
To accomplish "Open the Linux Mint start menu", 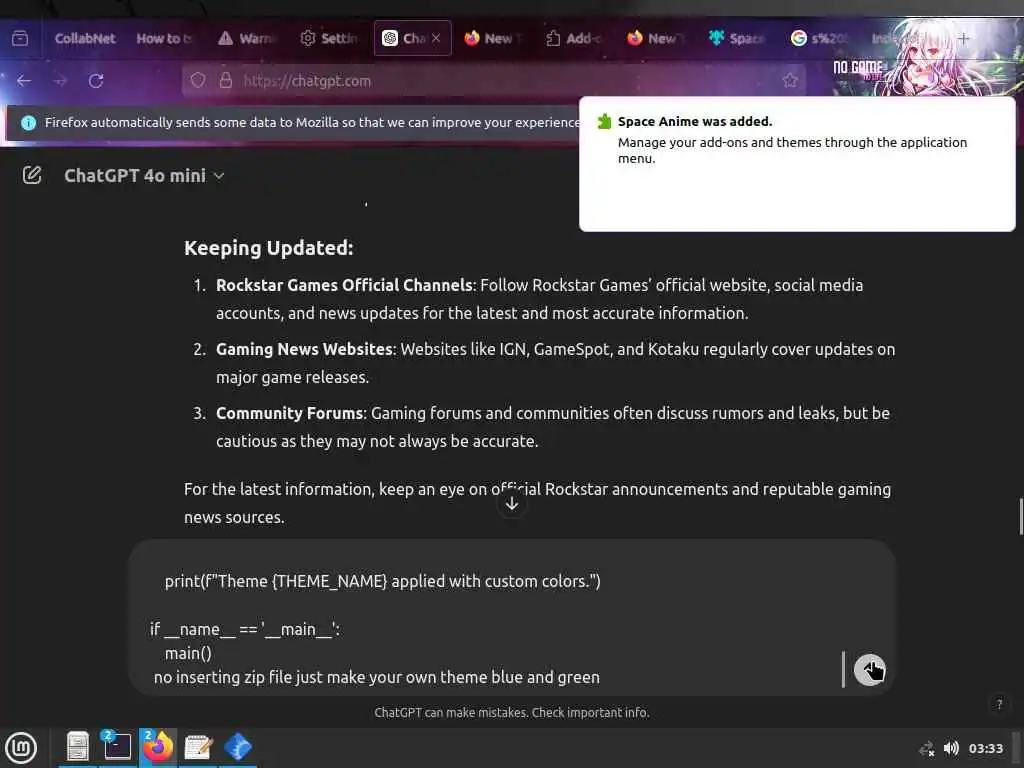I will (20, 748).
